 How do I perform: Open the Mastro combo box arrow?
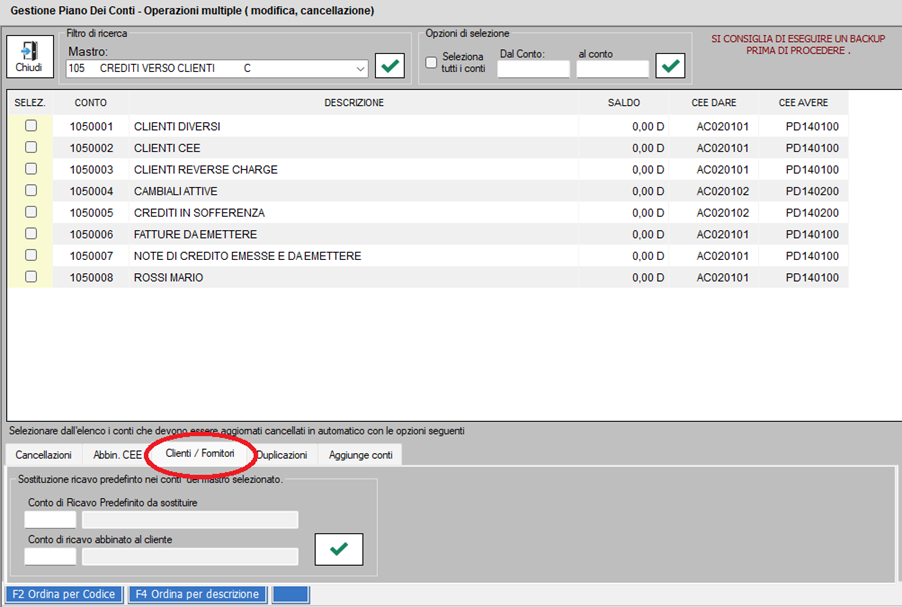click(x=360, y=68)
